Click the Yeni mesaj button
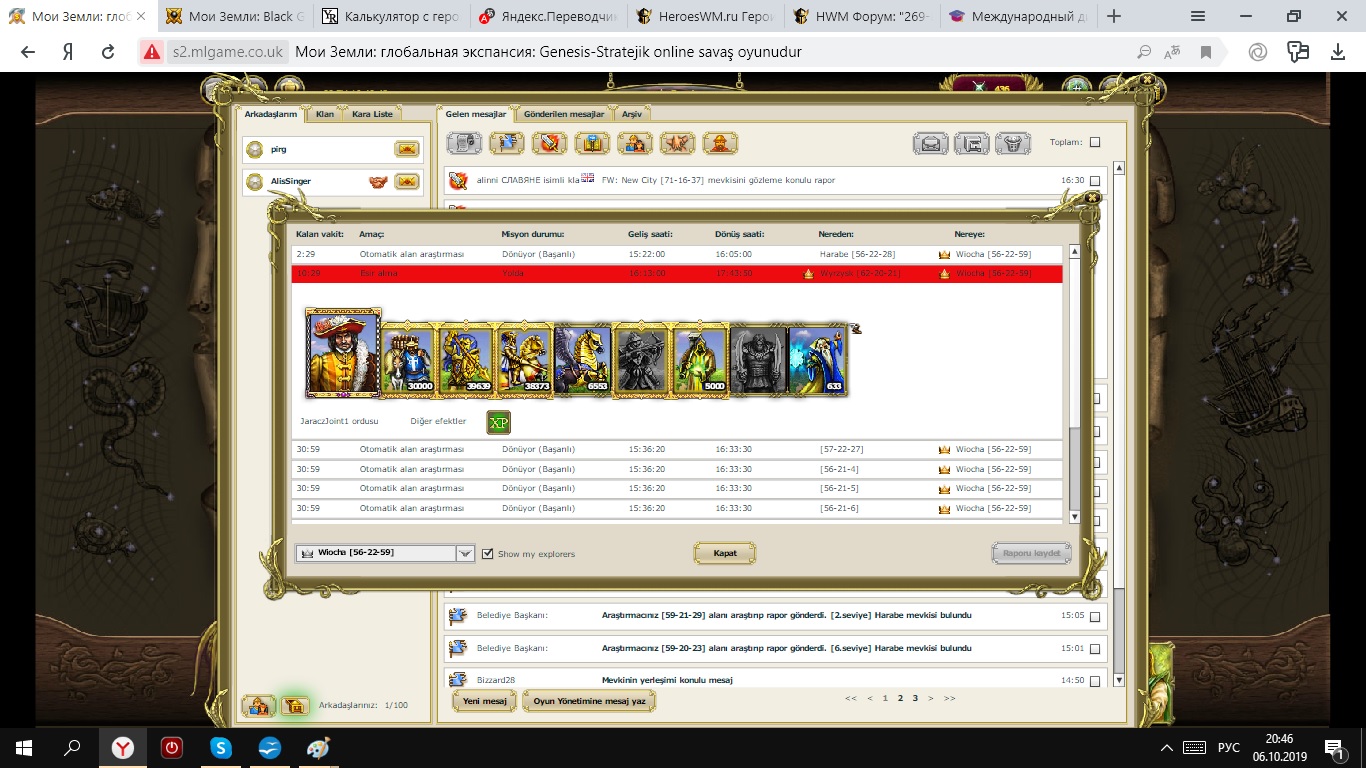The height and width of the screenshot is (768, 1366). pos(485,701)
